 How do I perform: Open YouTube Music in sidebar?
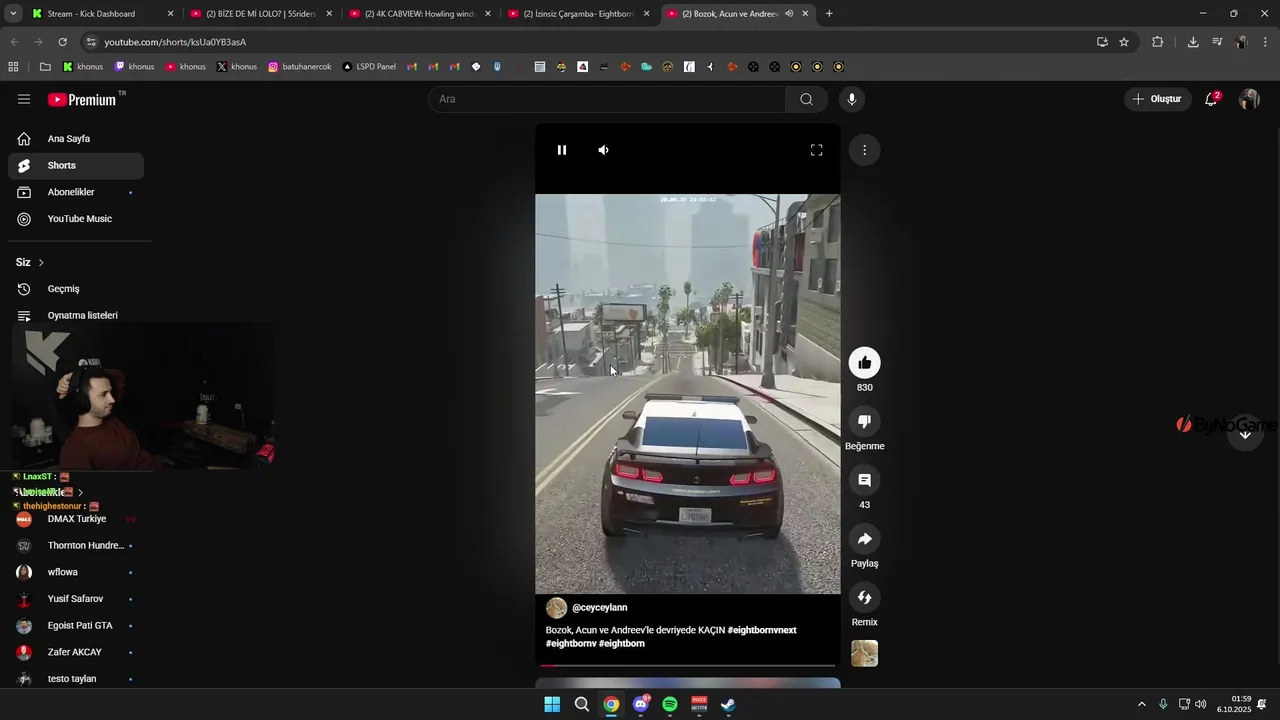(76, 219)
